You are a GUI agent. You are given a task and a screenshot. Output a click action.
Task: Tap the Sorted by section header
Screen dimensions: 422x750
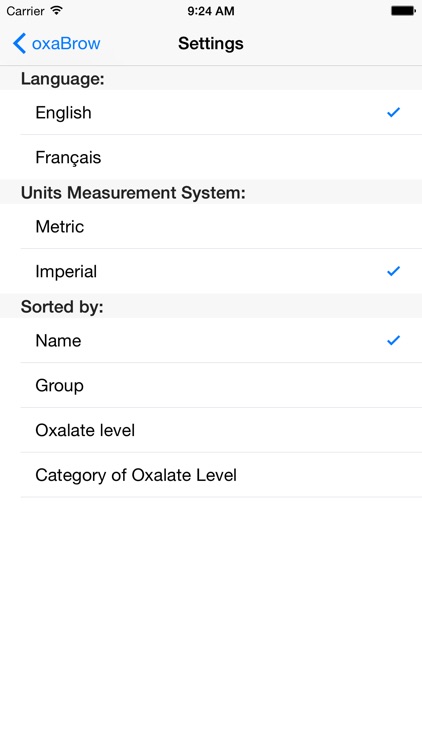(62, 307)
